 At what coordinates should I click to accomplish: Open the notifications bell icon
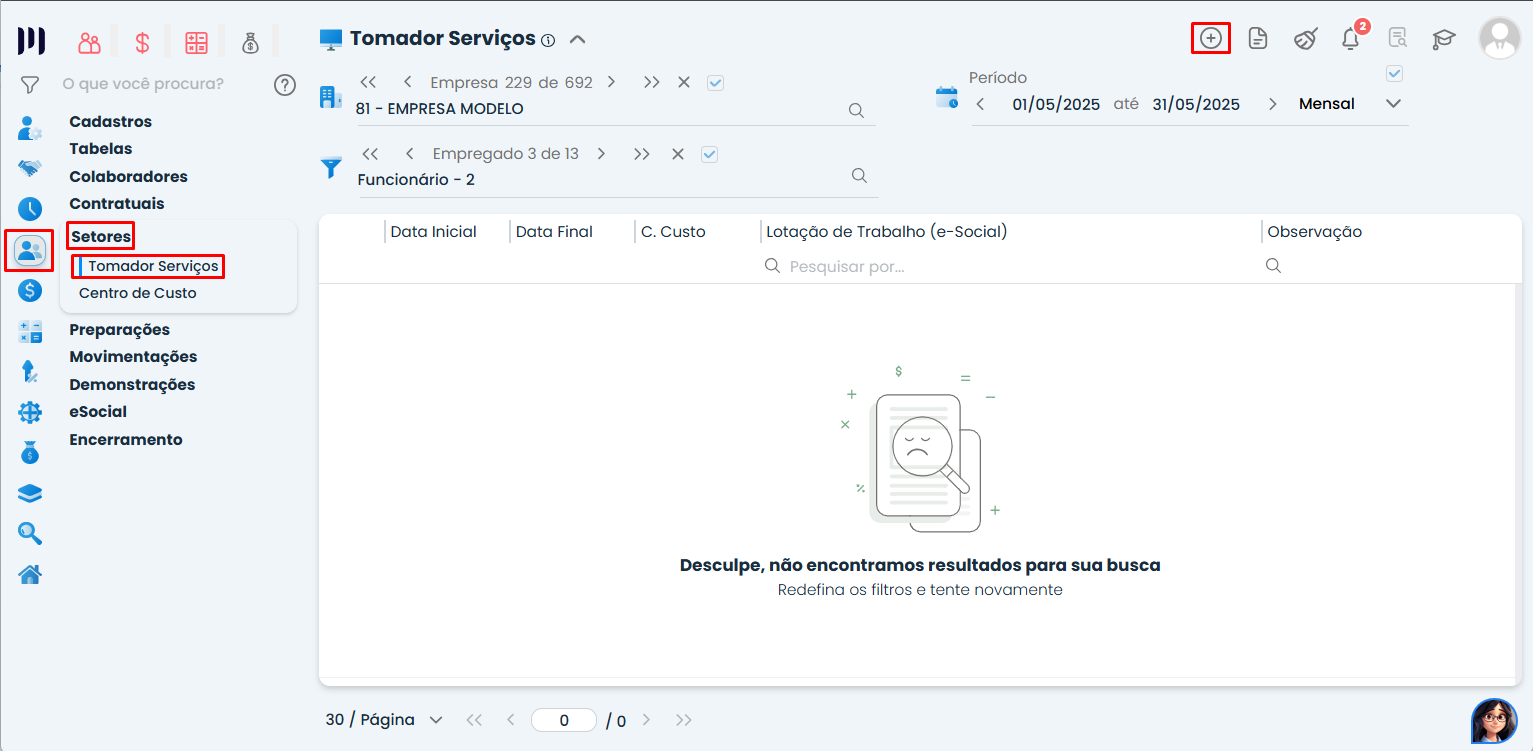[1350, 39]
